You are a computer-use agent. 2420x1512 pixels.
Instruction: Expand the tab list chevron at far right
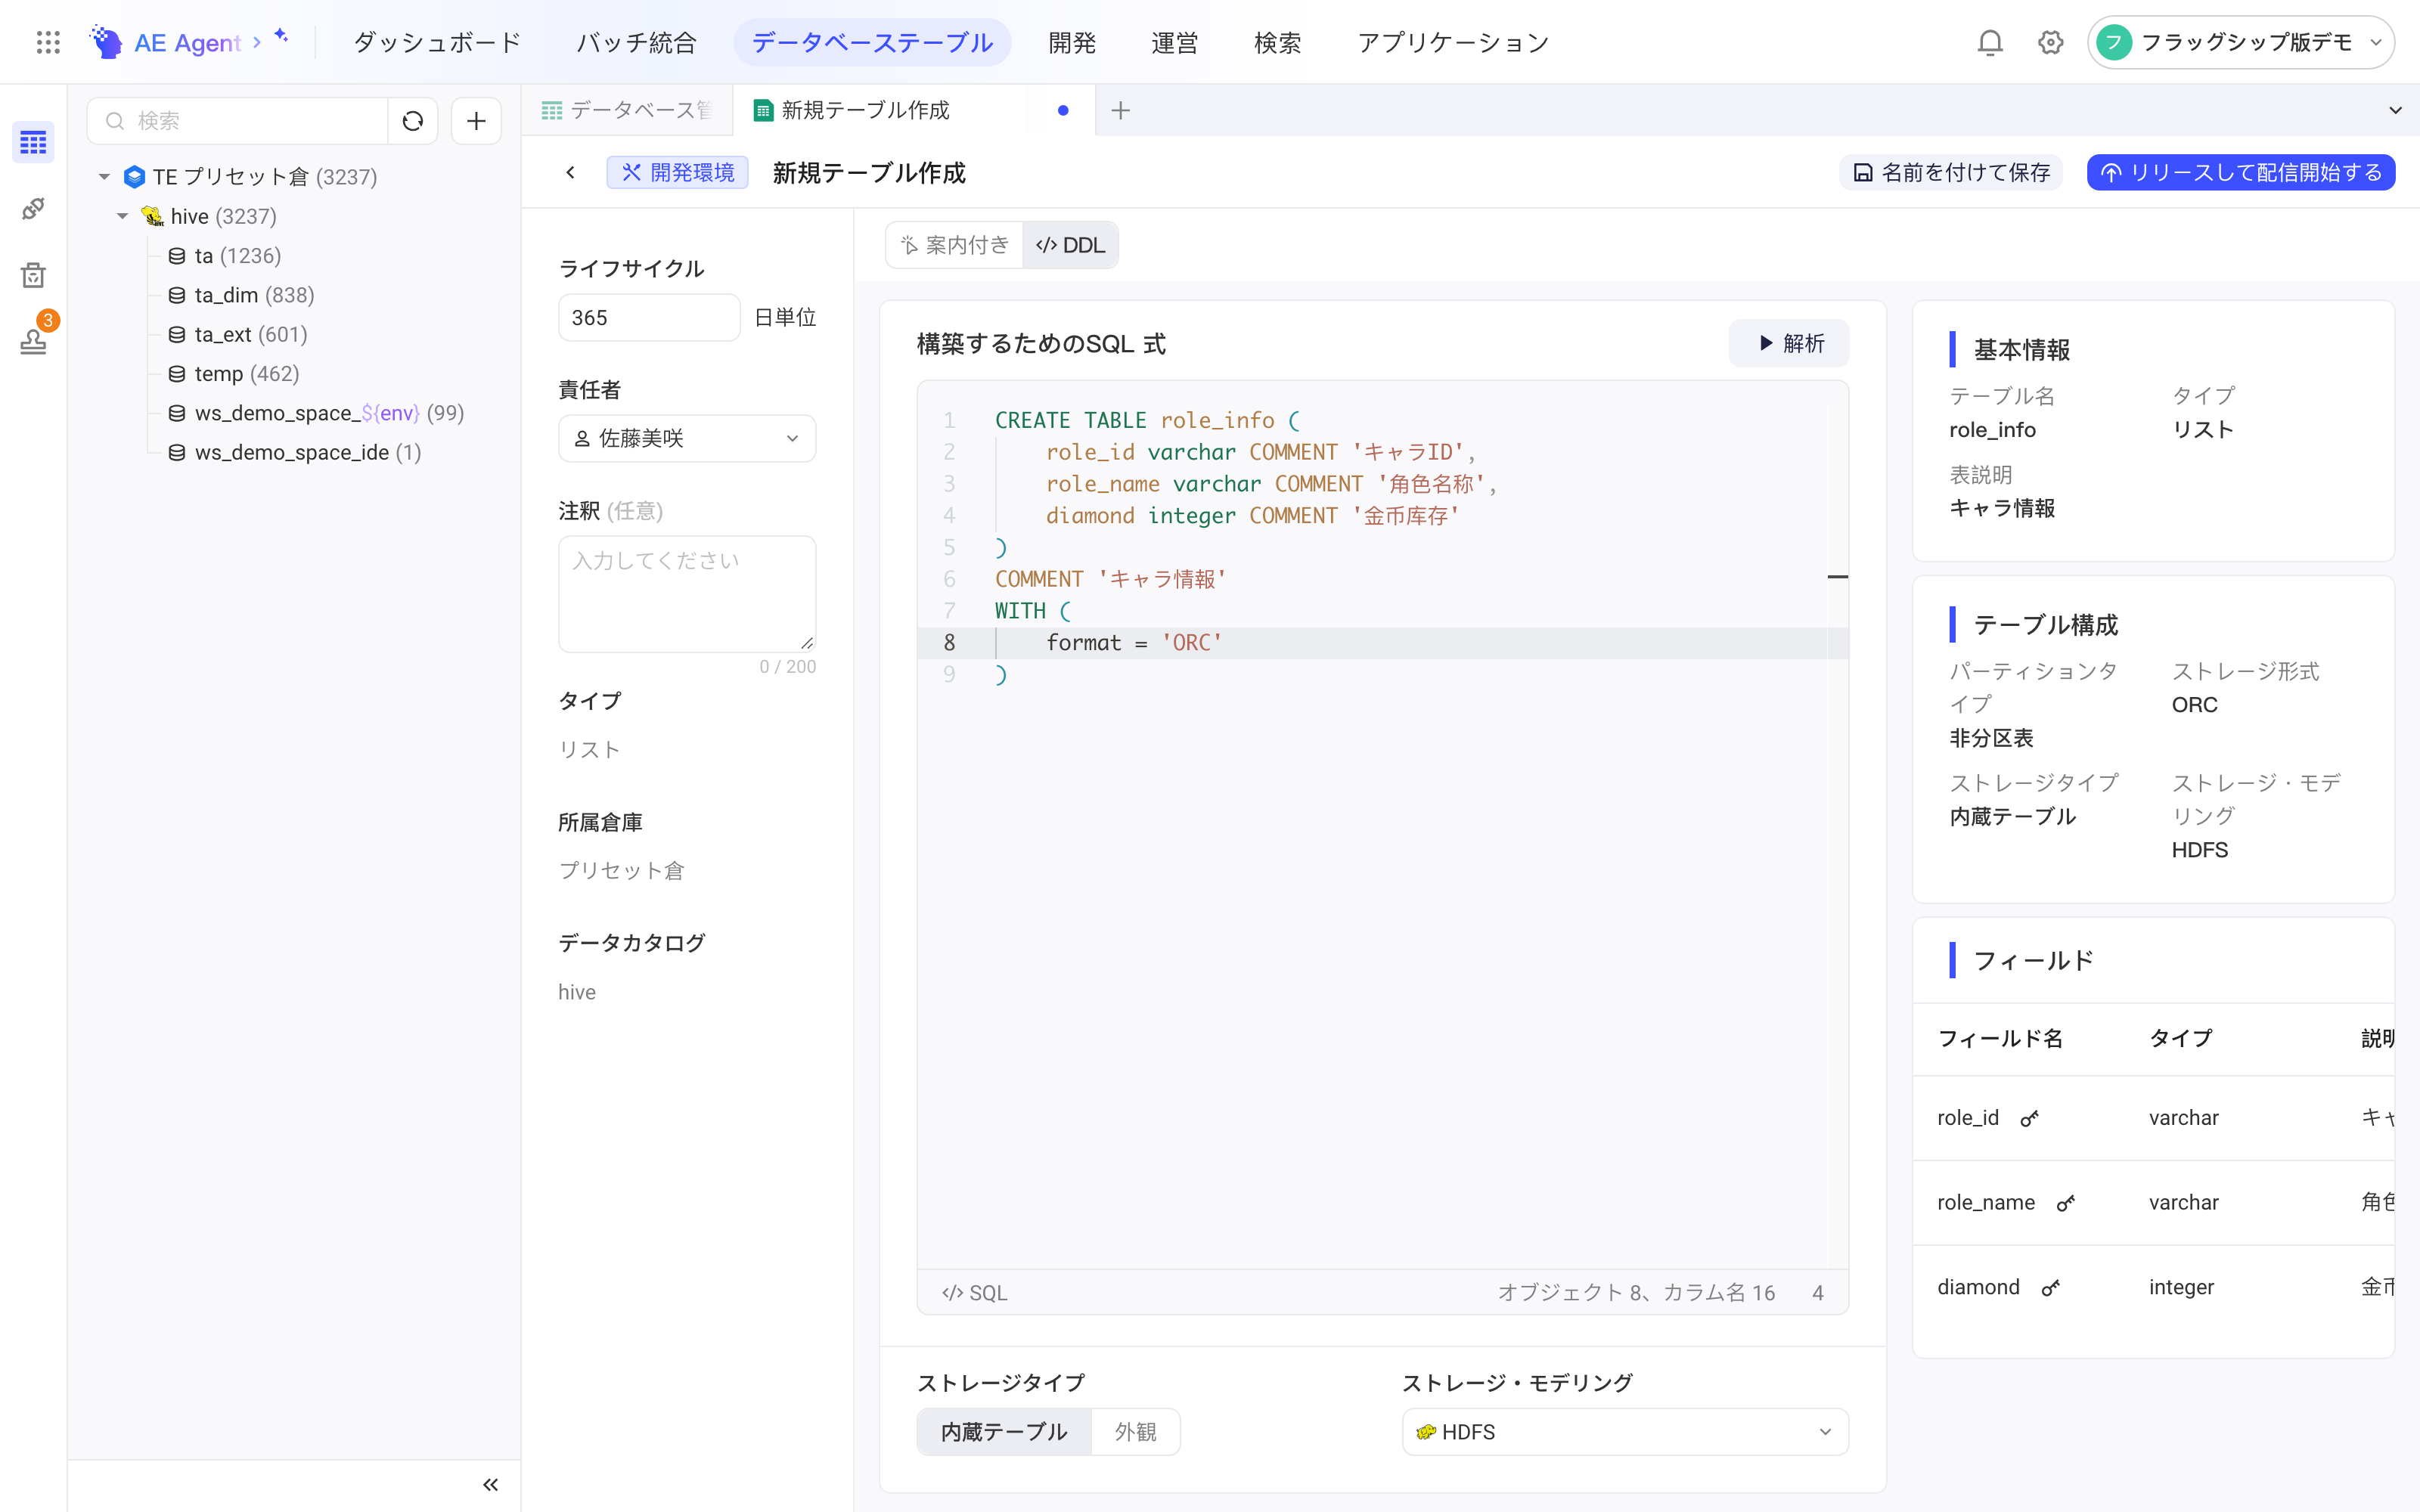coord(2395,110)
